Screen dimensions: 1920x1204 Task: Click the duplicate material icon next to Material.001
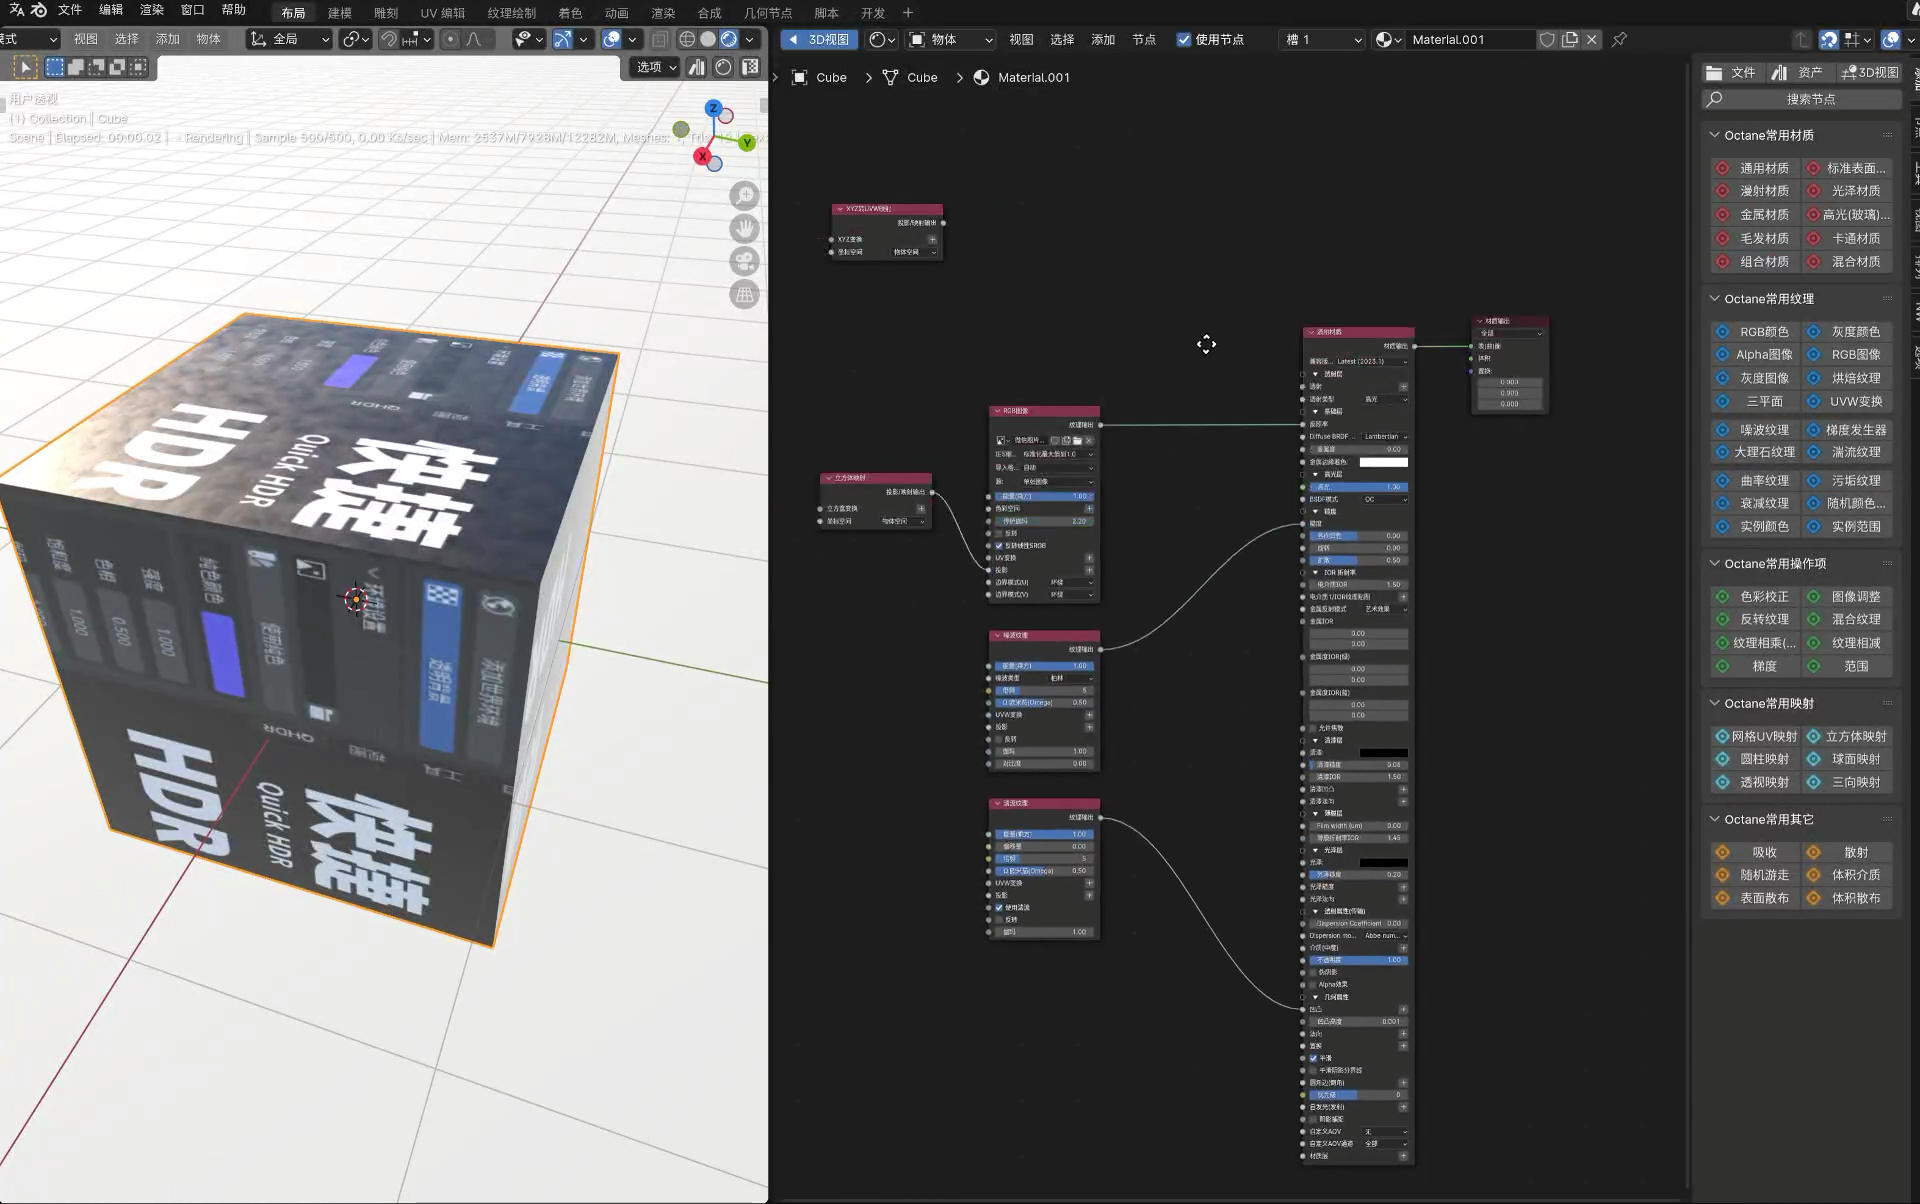1570,39
